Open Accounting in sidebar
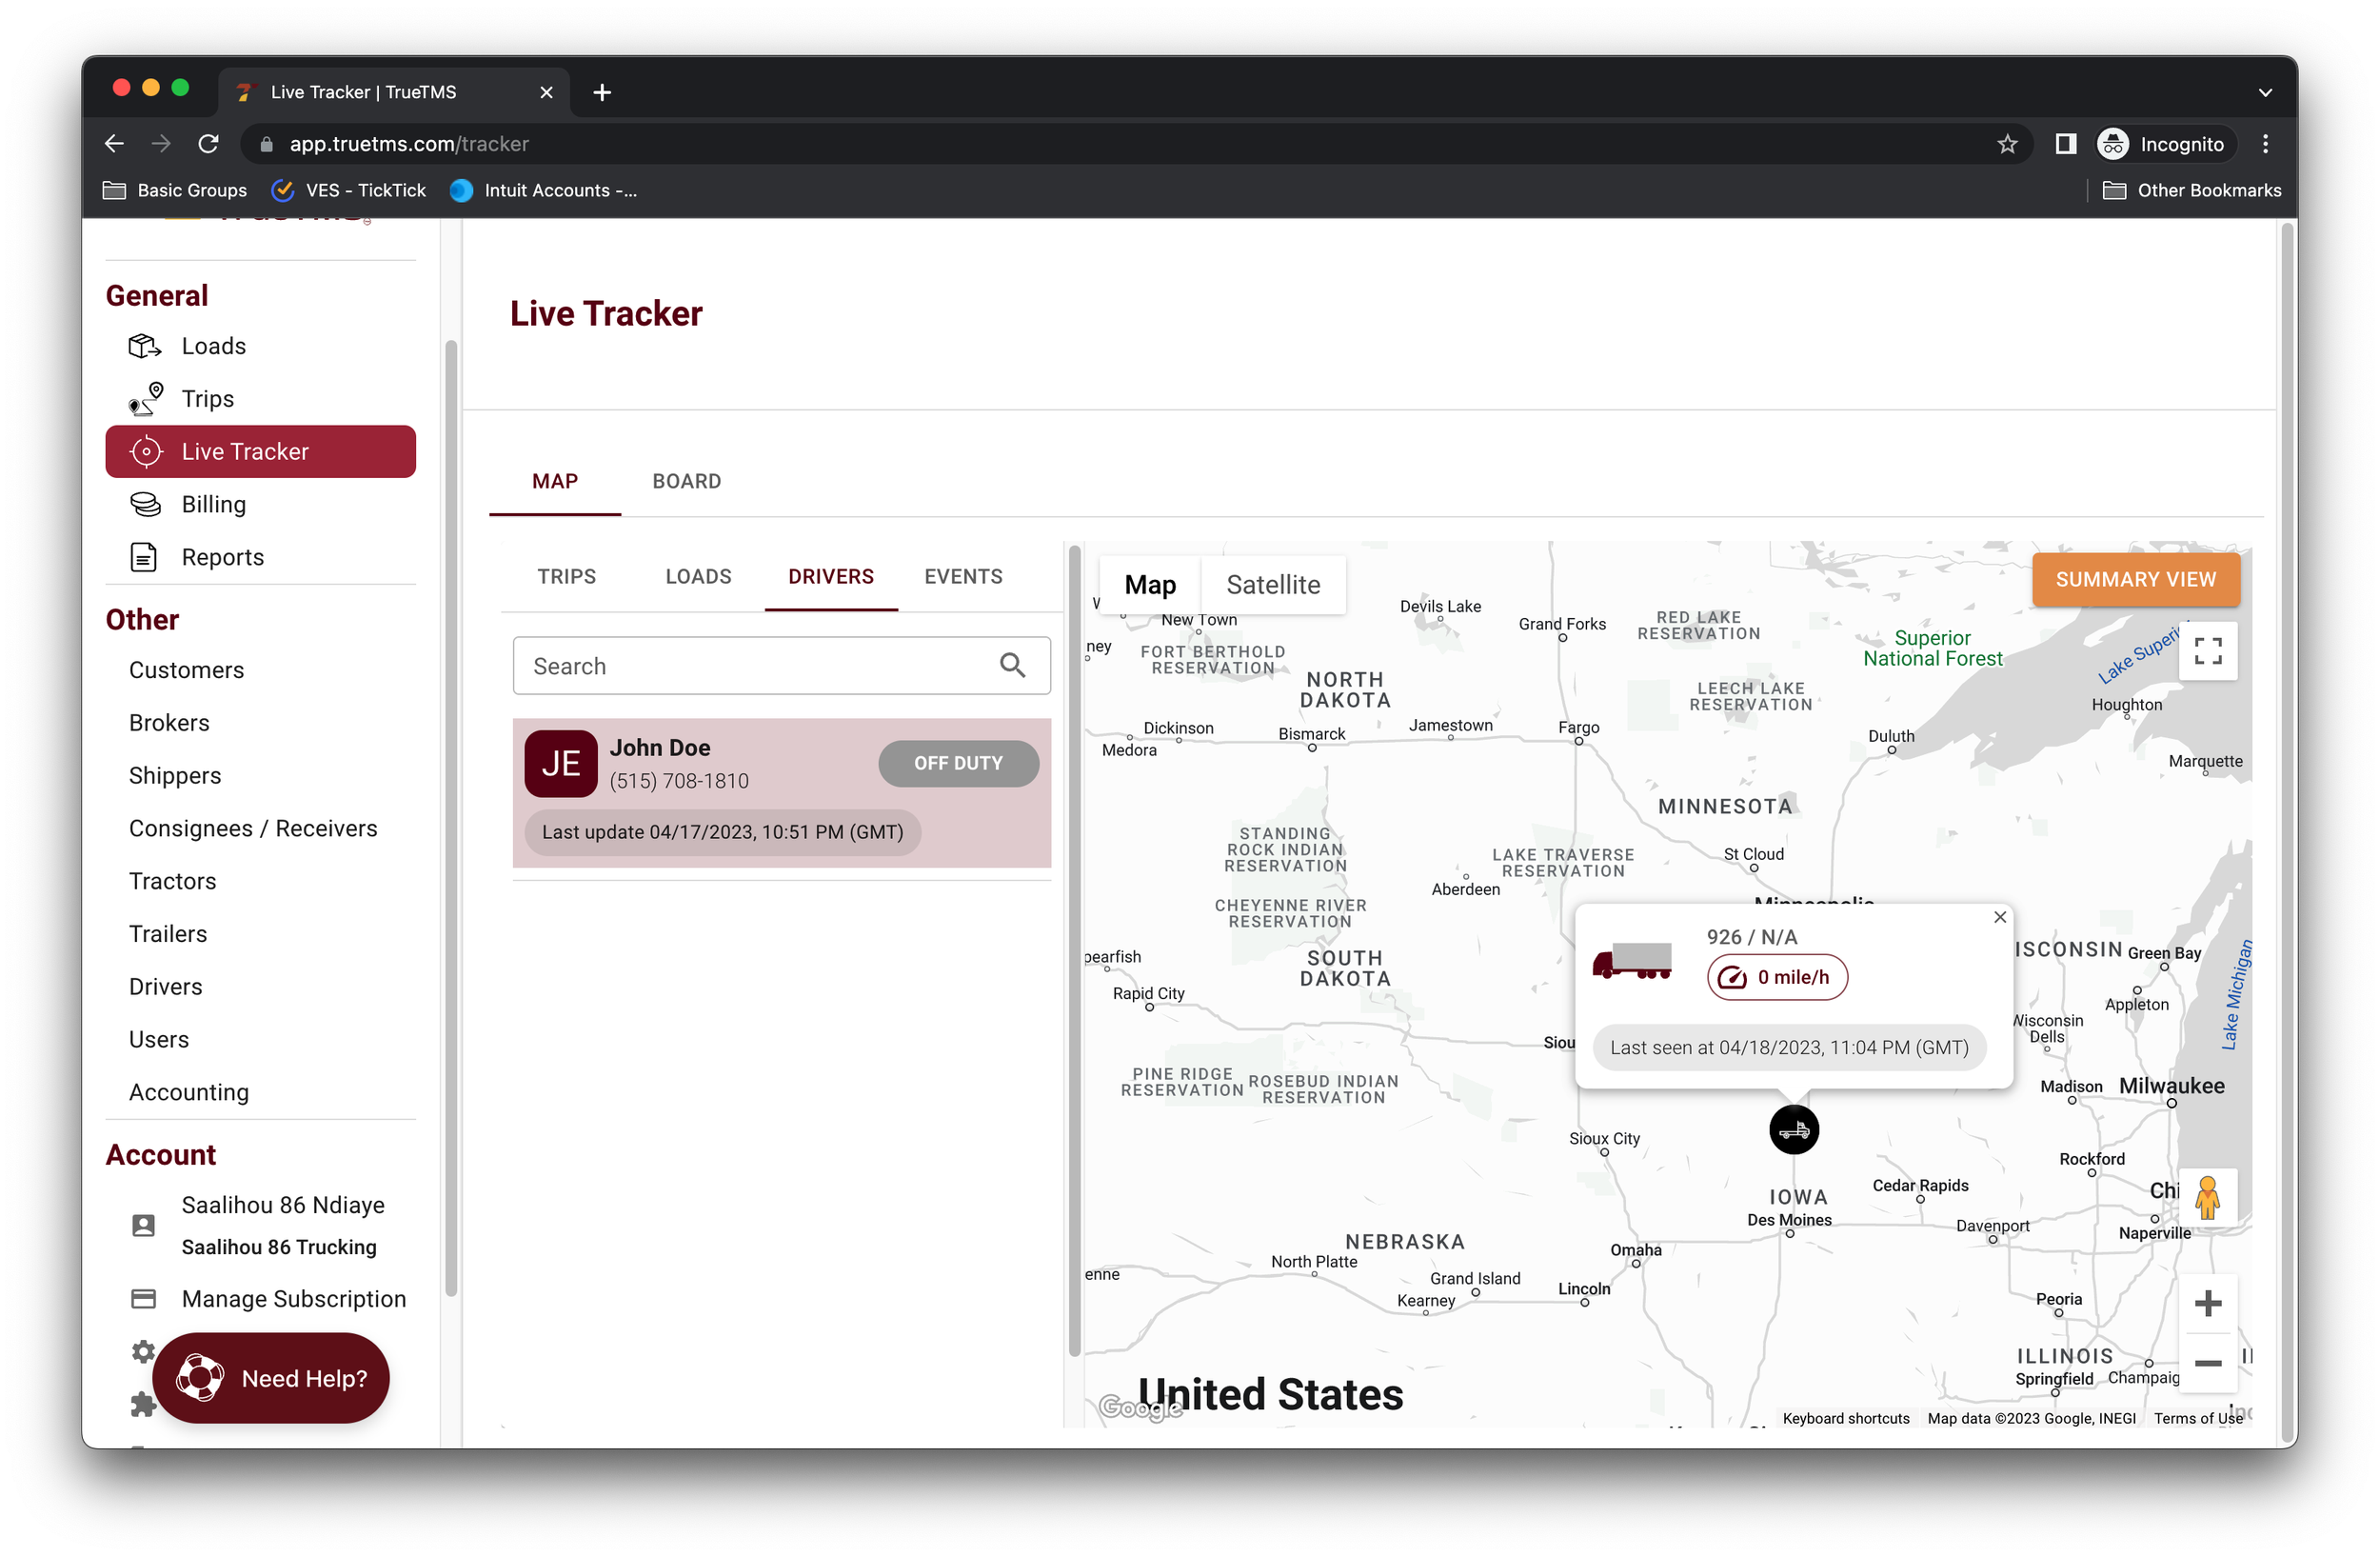The image size is (2380, 1557). (189, 1092)
